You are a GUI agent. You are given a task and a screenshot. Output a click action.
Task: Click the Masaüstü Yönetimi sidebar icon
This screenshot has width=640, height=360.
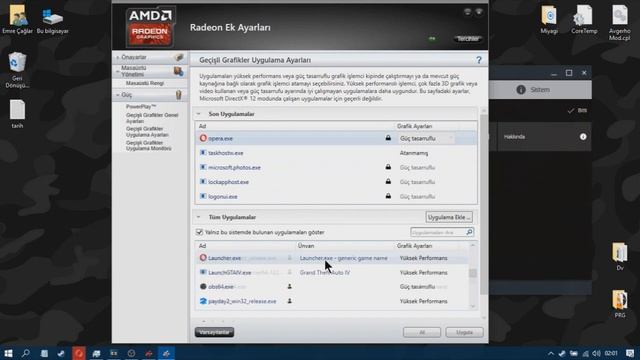[178, 71]
